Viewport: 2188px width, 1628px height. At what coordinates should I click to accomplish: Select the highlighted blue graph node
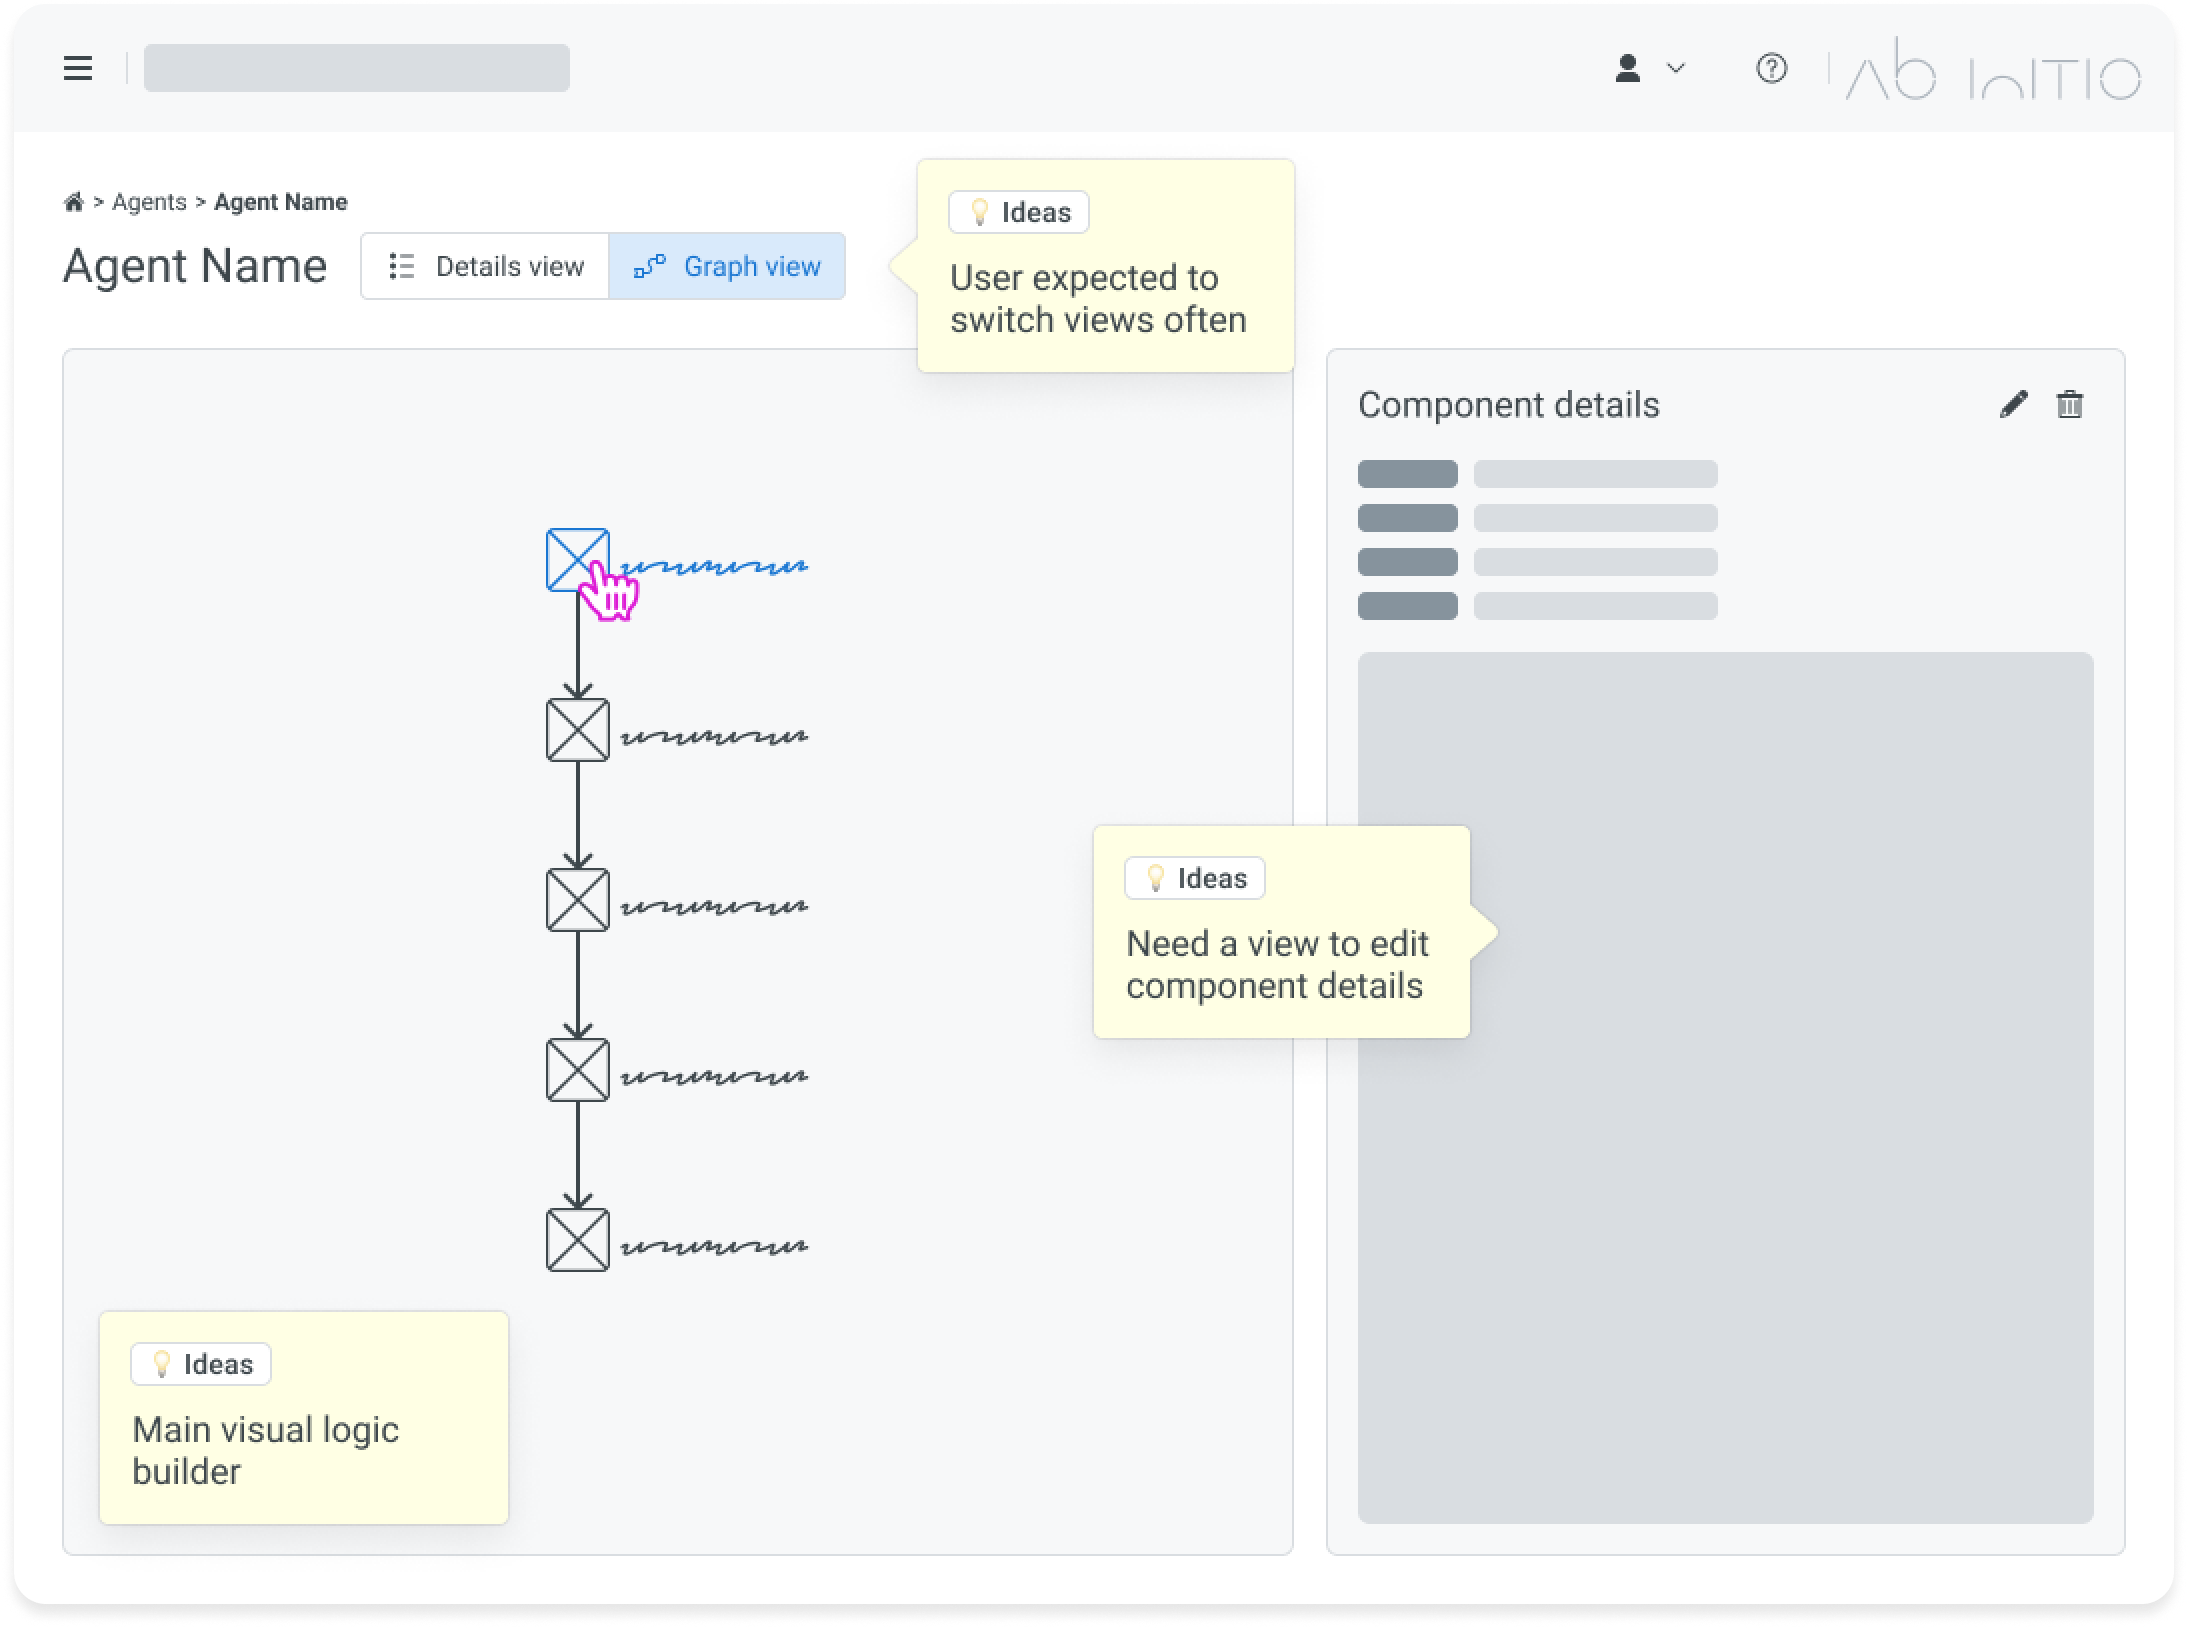(577, 559)
